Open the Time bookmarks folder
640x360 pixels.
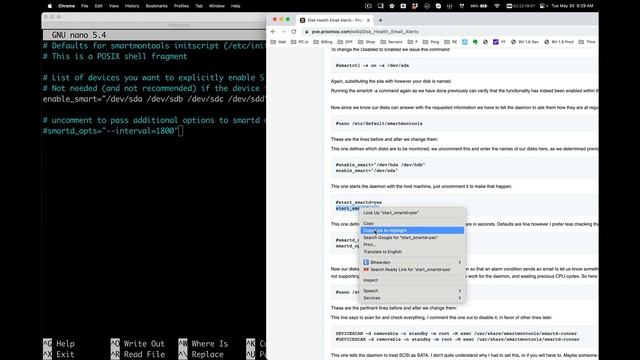[x=587, y=42]
